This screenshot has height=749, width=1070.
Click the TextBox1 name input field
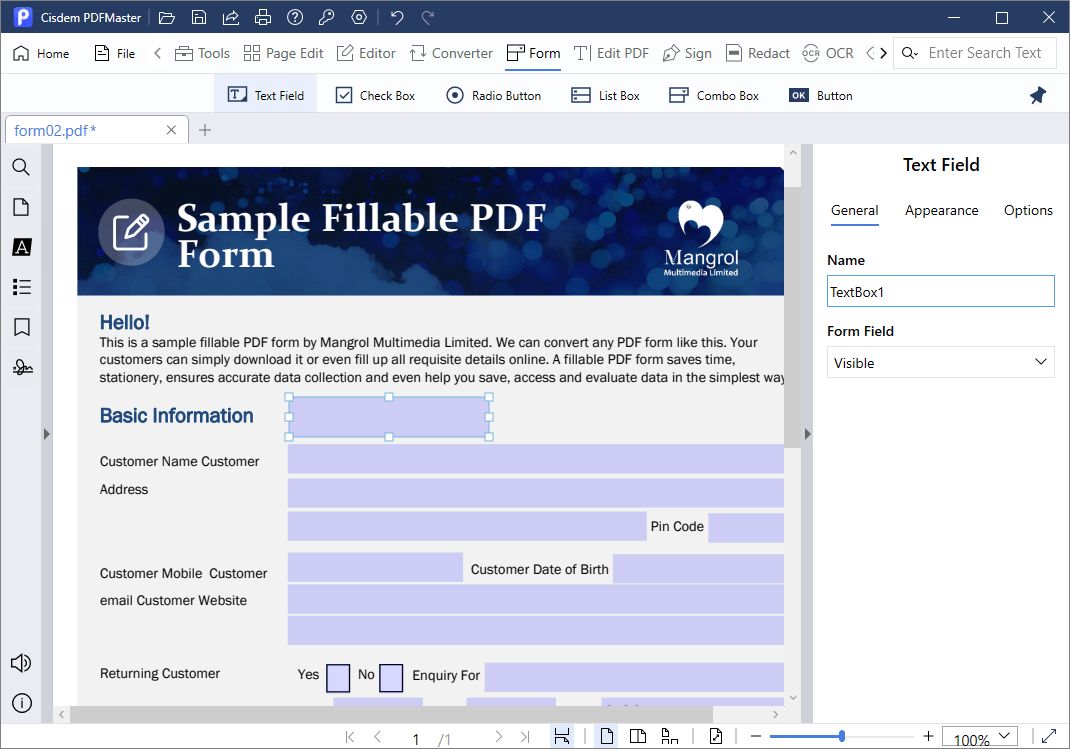pos(940,291)
